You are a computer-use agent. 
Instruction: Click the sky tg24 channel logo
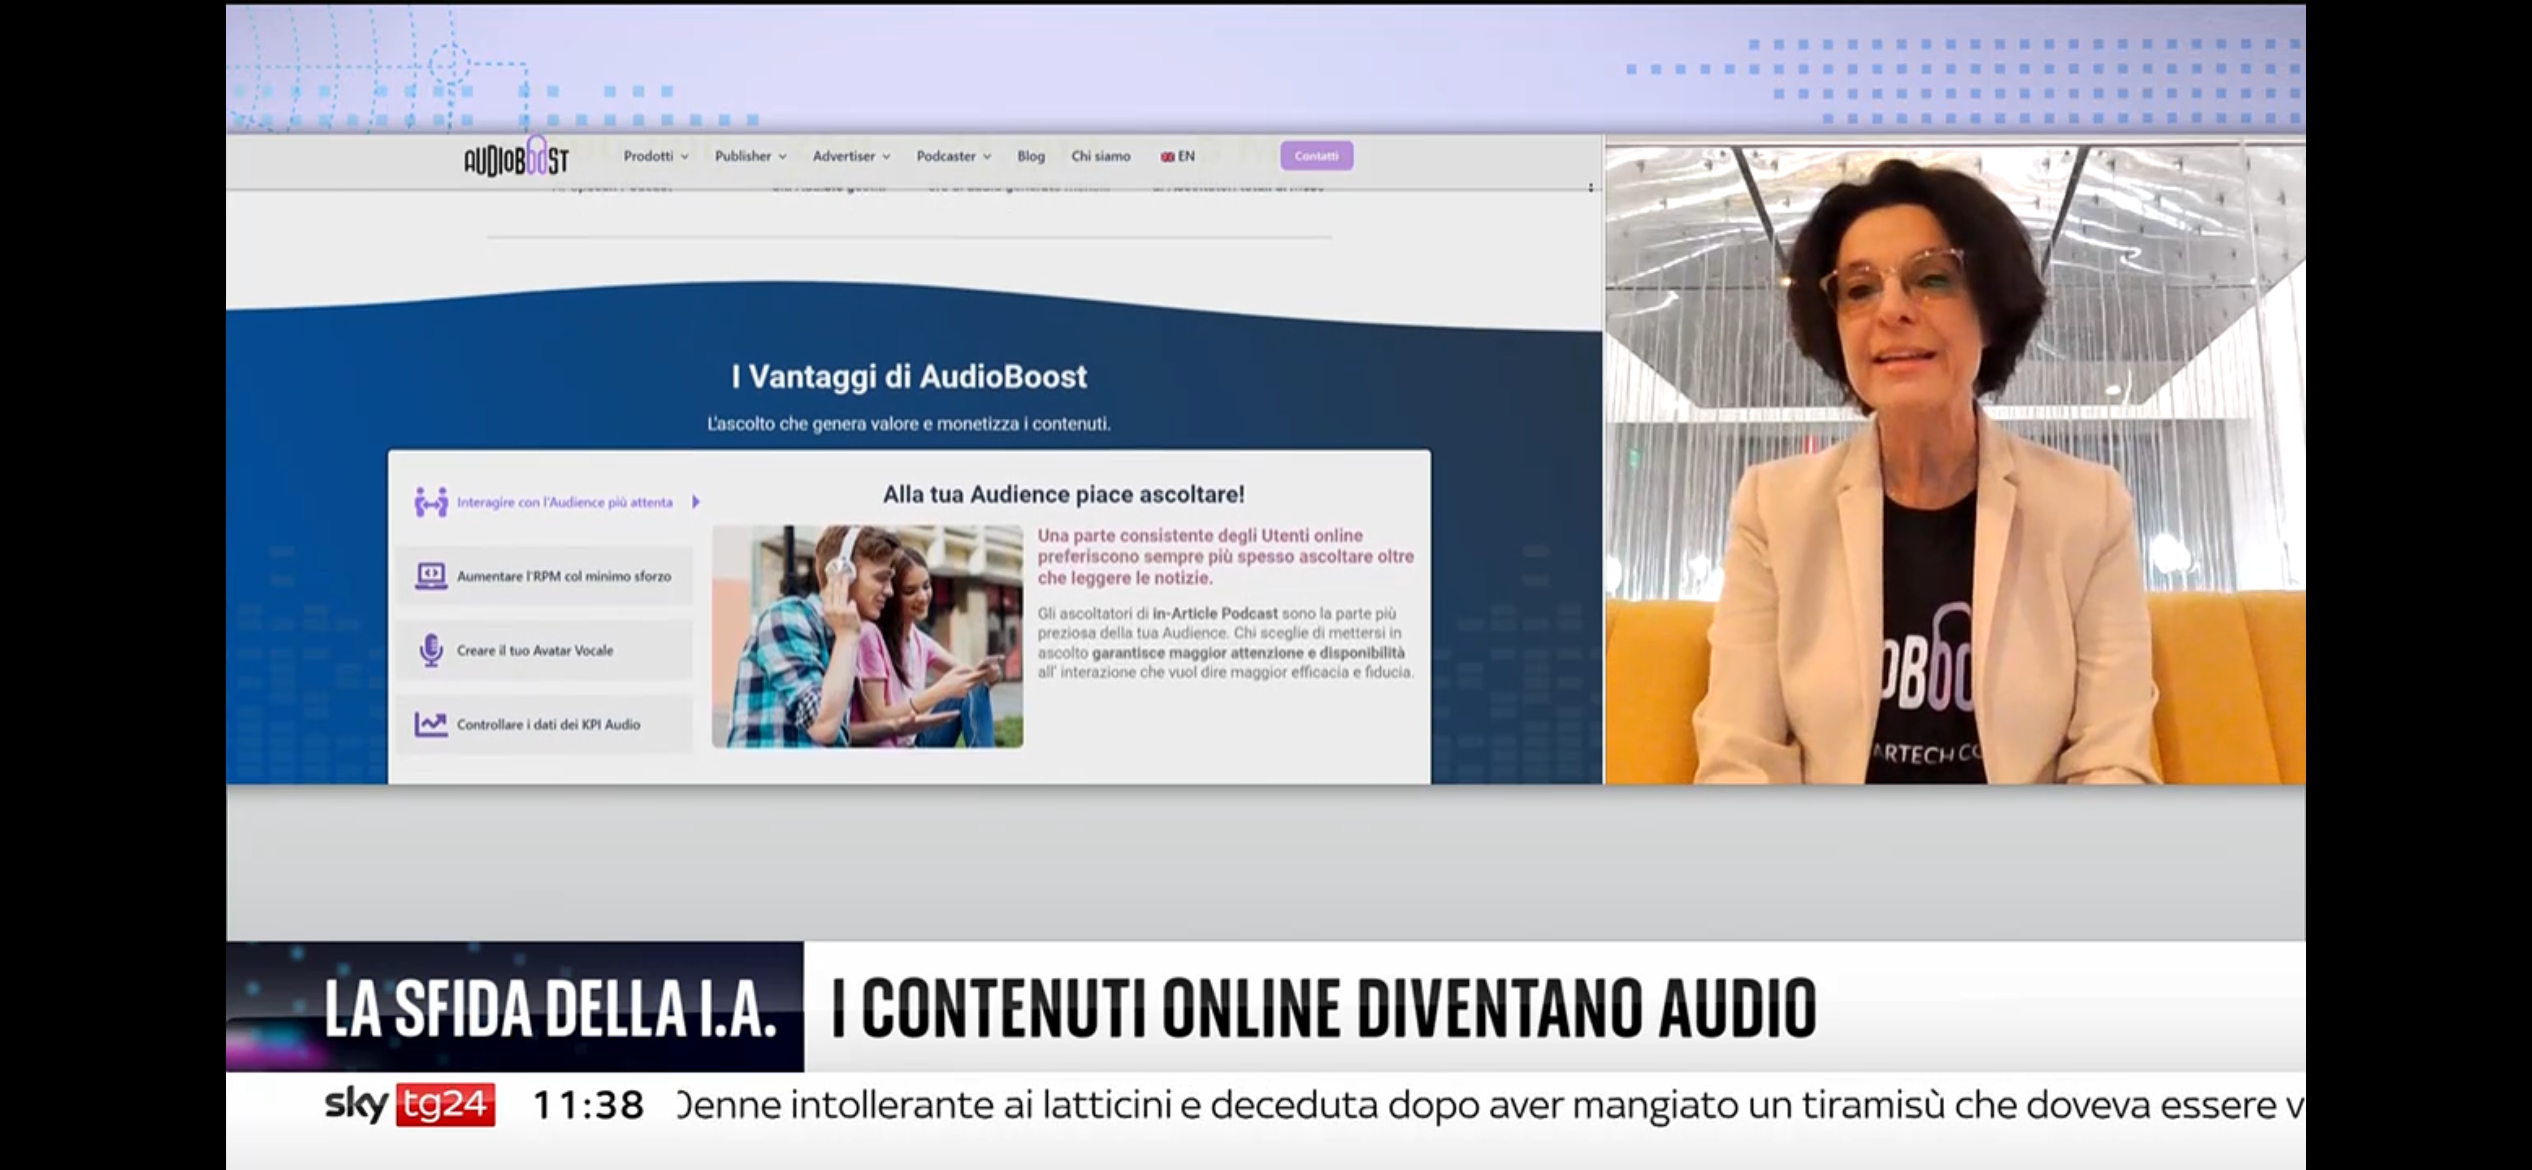pyautogui.click(x=410, y=1105)
